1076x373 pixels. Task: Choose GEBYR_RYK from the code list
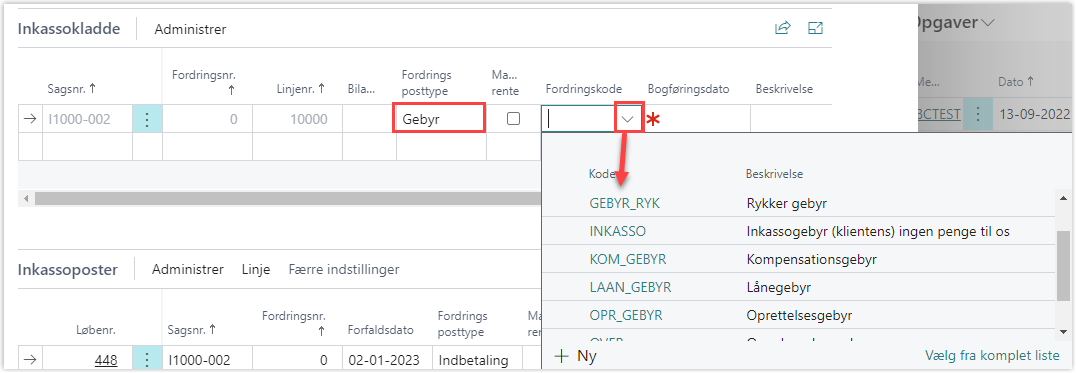tap(624, 203)
